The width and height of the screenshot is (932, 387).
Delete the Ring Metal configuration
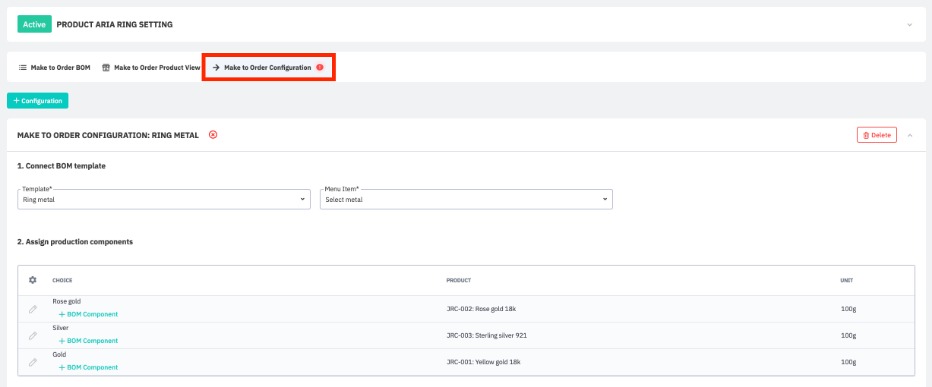point(877,135)
